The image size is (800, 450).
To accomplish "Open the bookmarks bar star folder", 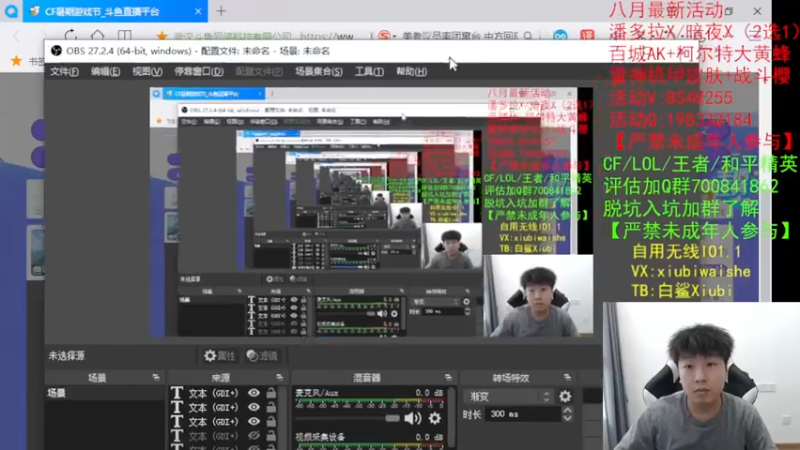I will click(x=16, y=61).
